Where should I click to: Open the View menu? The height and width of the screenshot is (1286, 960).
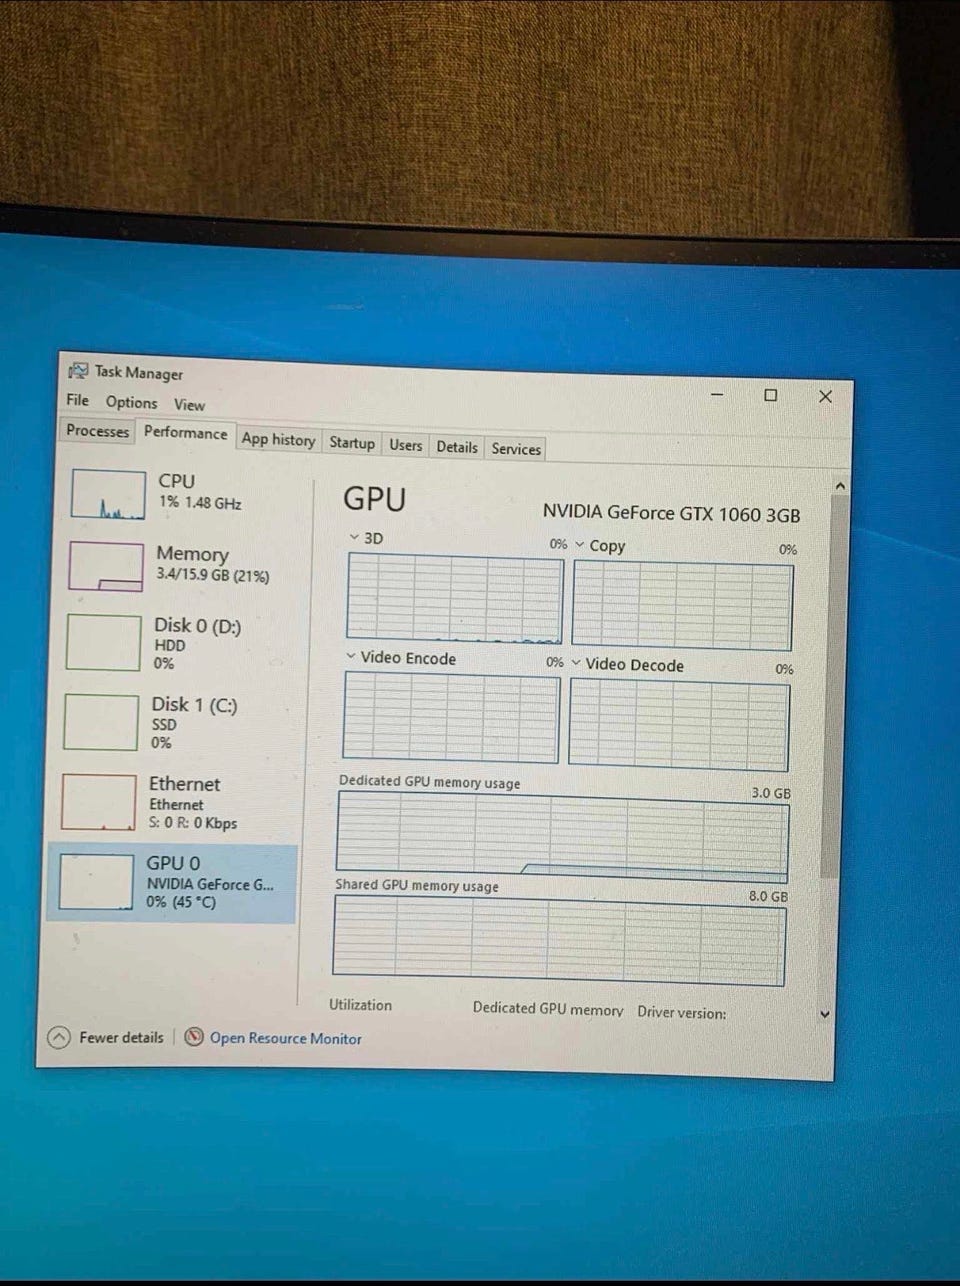189,405
